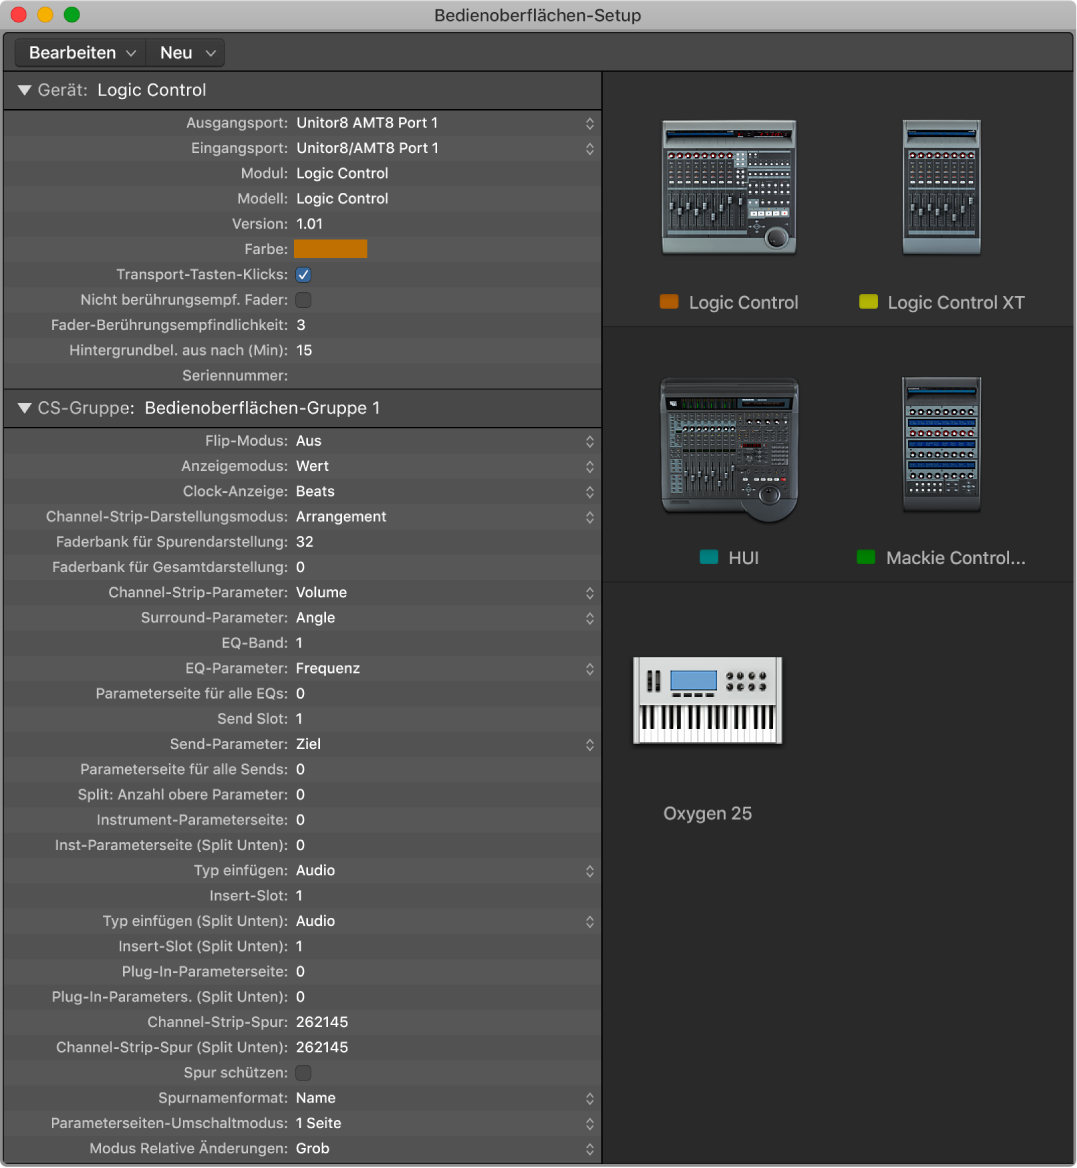Enable the Spur schützen checkbox

point(304,1073)
